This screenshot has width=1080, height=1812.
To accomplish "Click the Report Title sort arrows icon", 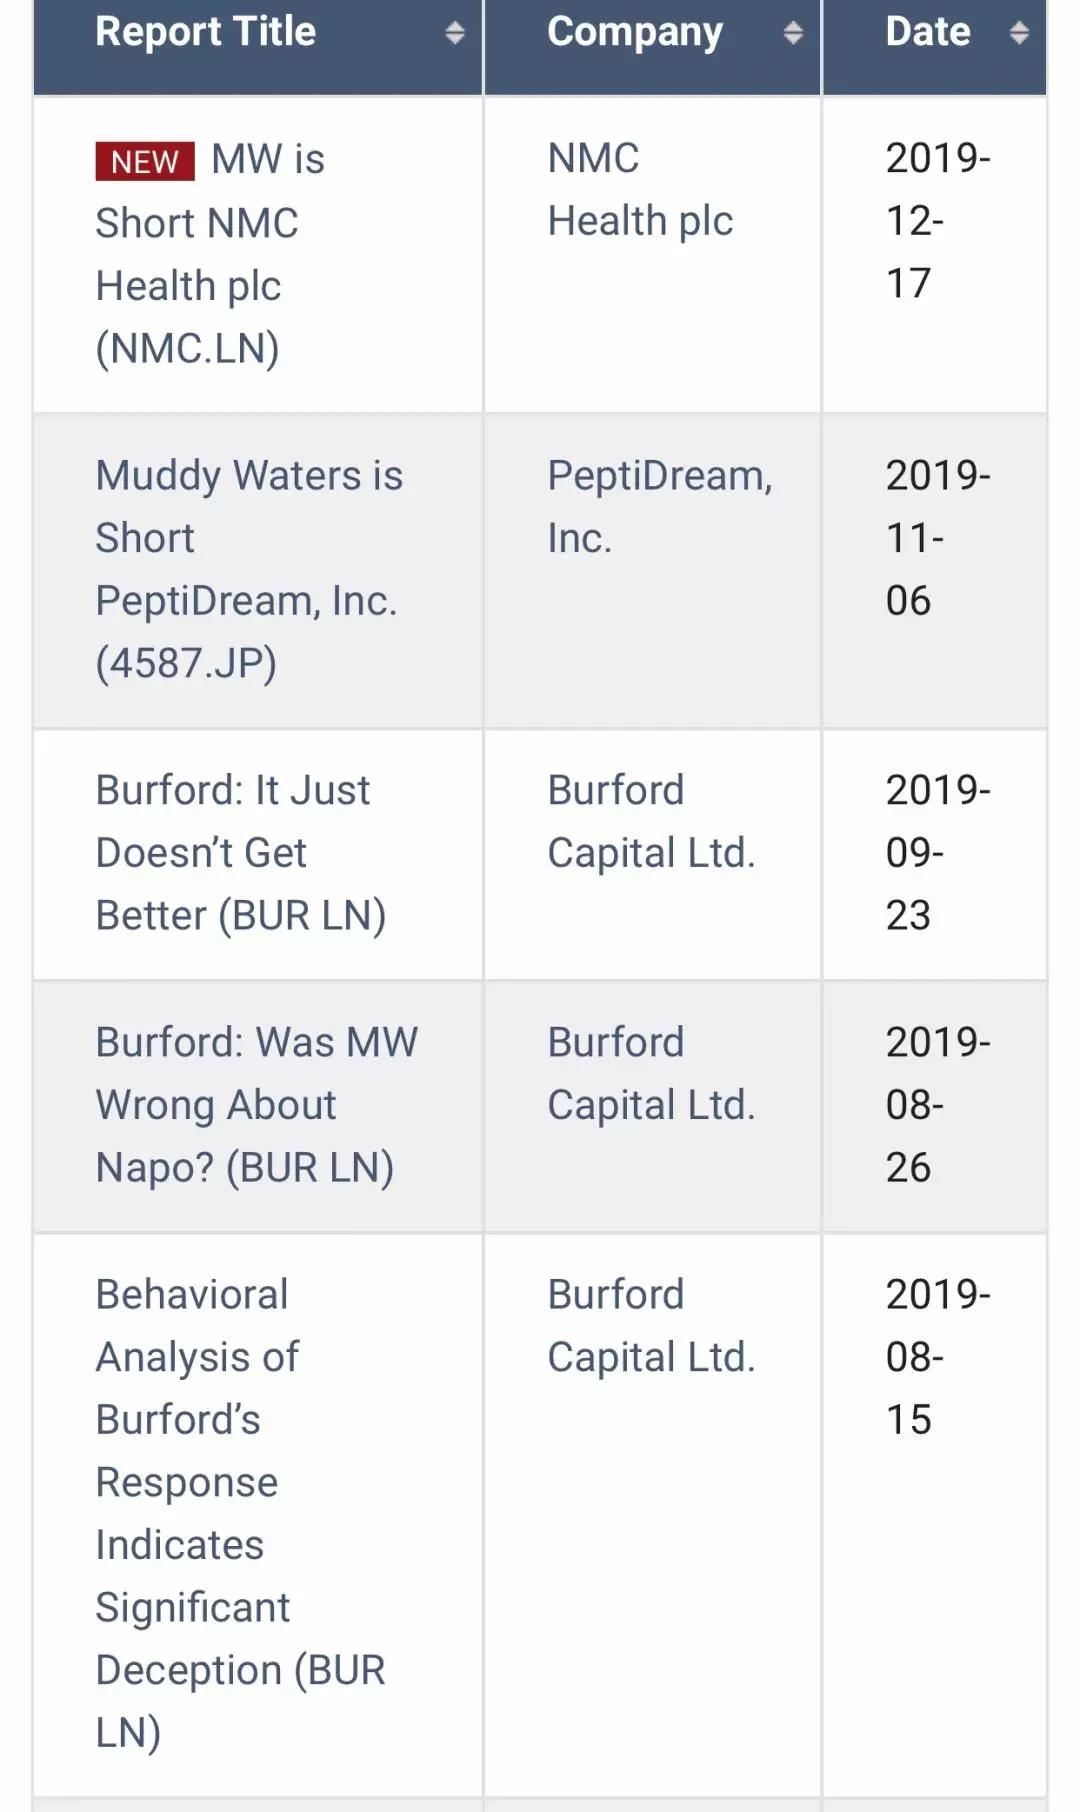I will tap(455, 33).
